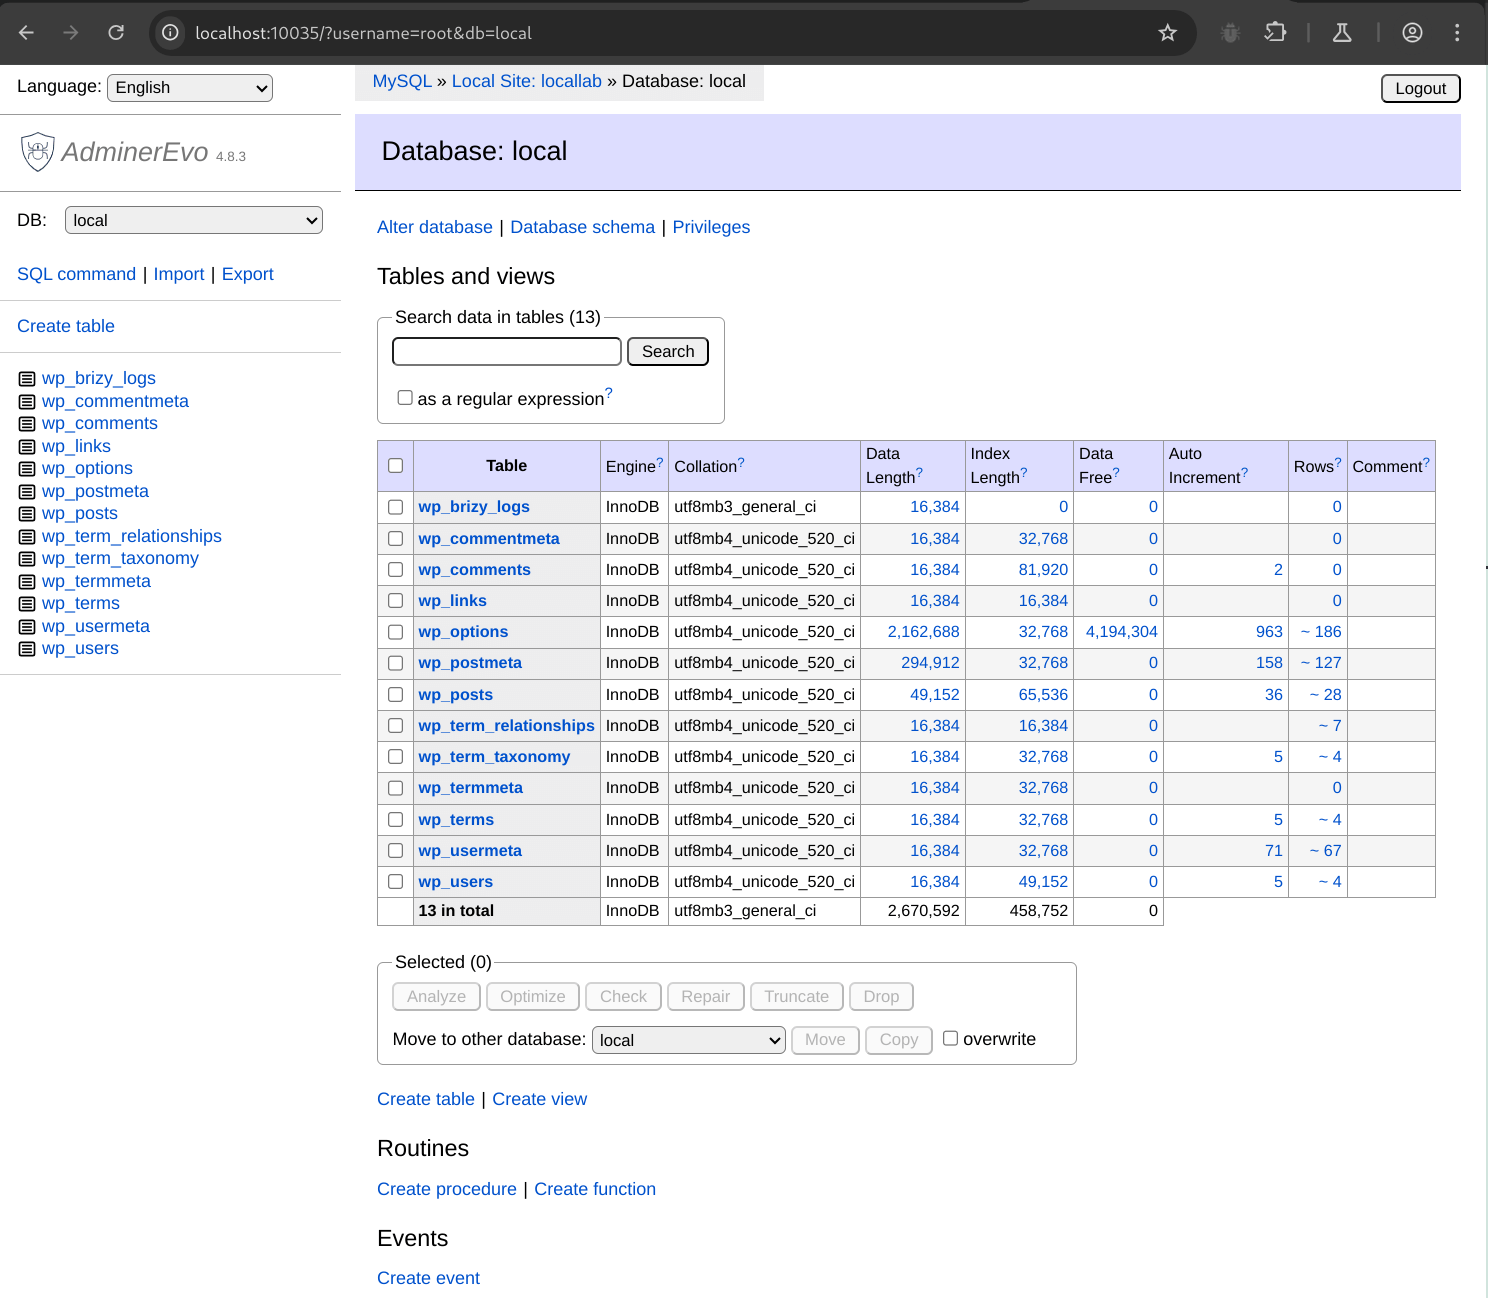
Task: Select all tables with the header checkbox
Action: 395,466
